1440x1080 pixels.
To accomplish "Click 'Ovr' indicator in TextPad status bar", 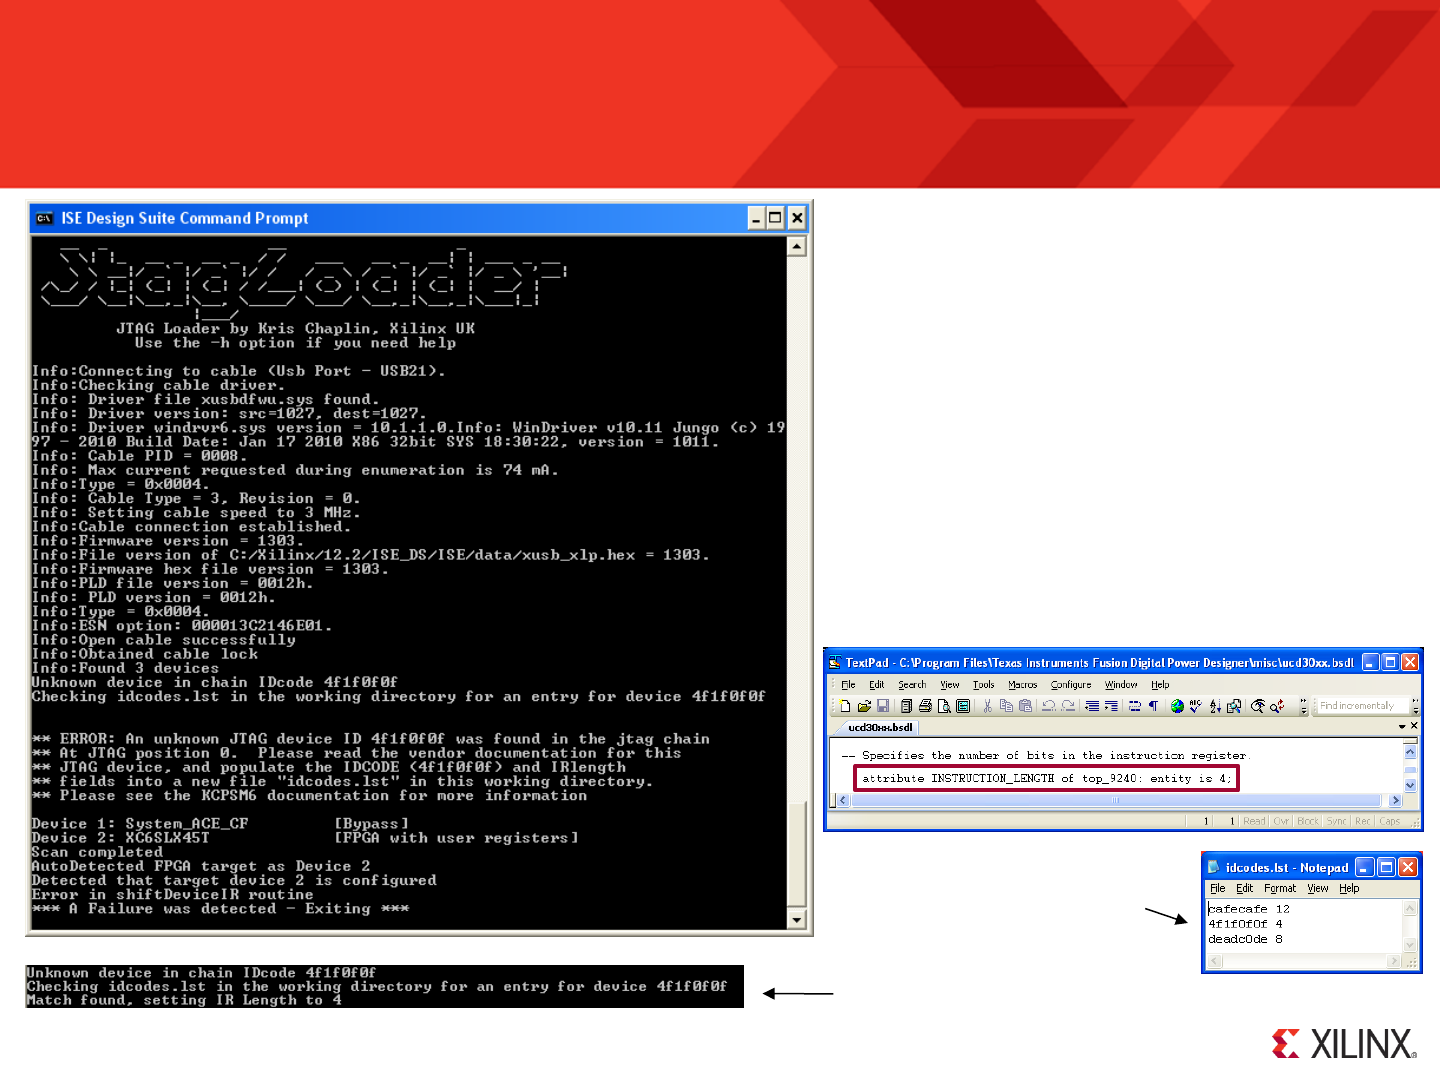I will pyautogui.click(x=1281, y=821).
